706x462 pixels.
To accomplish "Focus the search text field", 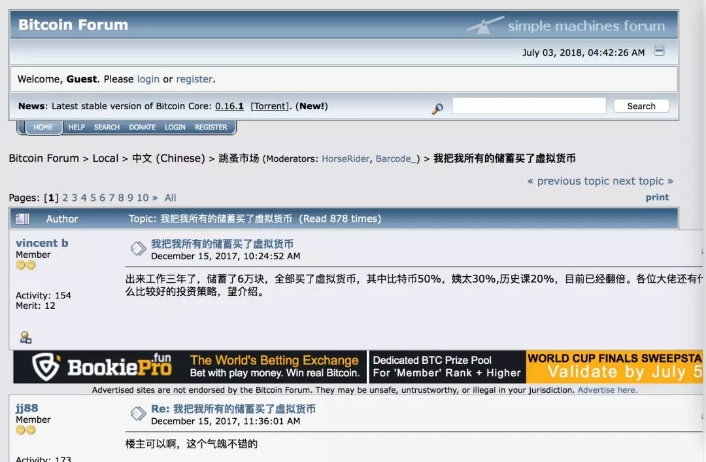I will pos(528,106).
